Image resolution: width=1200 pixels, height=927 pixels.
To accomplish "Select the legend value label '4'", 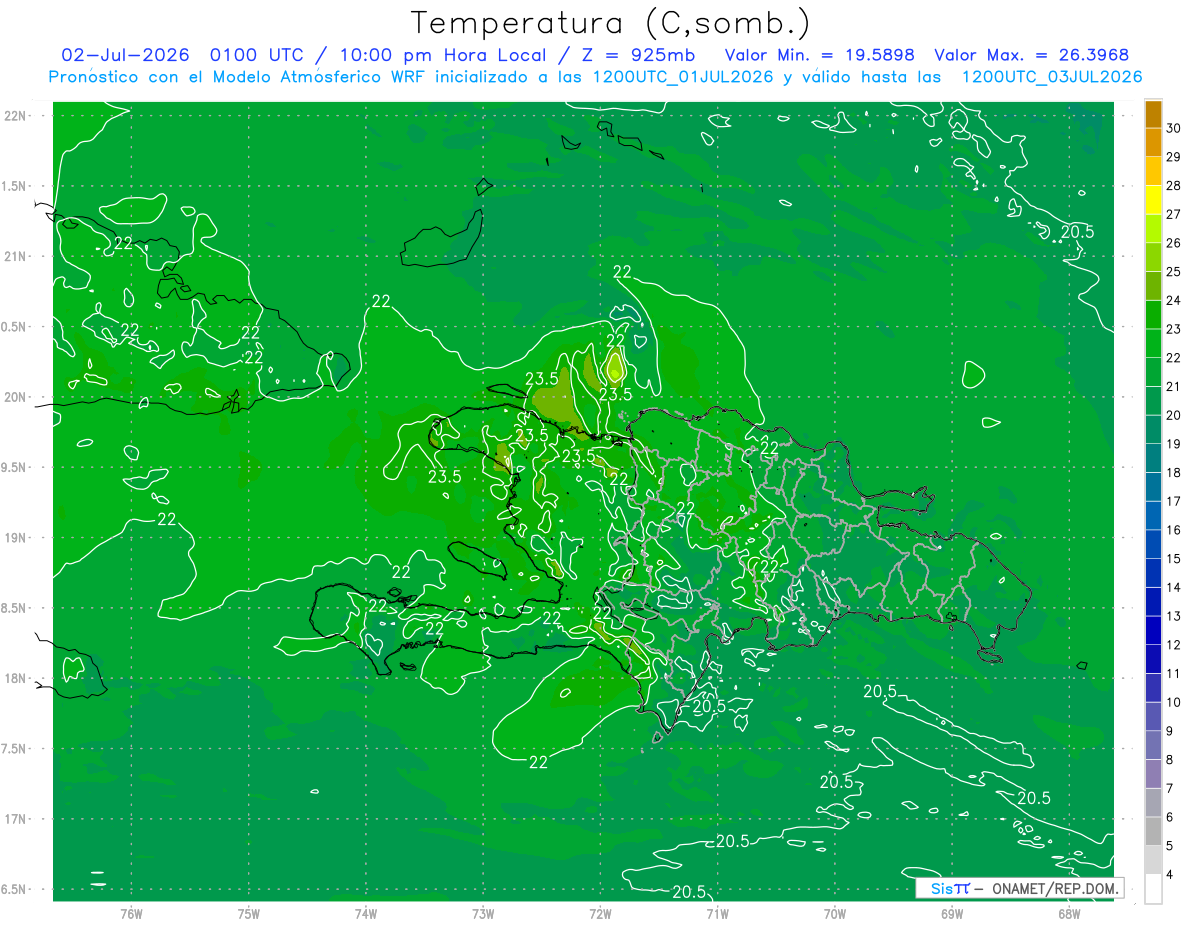I will pyautogui.click(x=1170, y=875).
